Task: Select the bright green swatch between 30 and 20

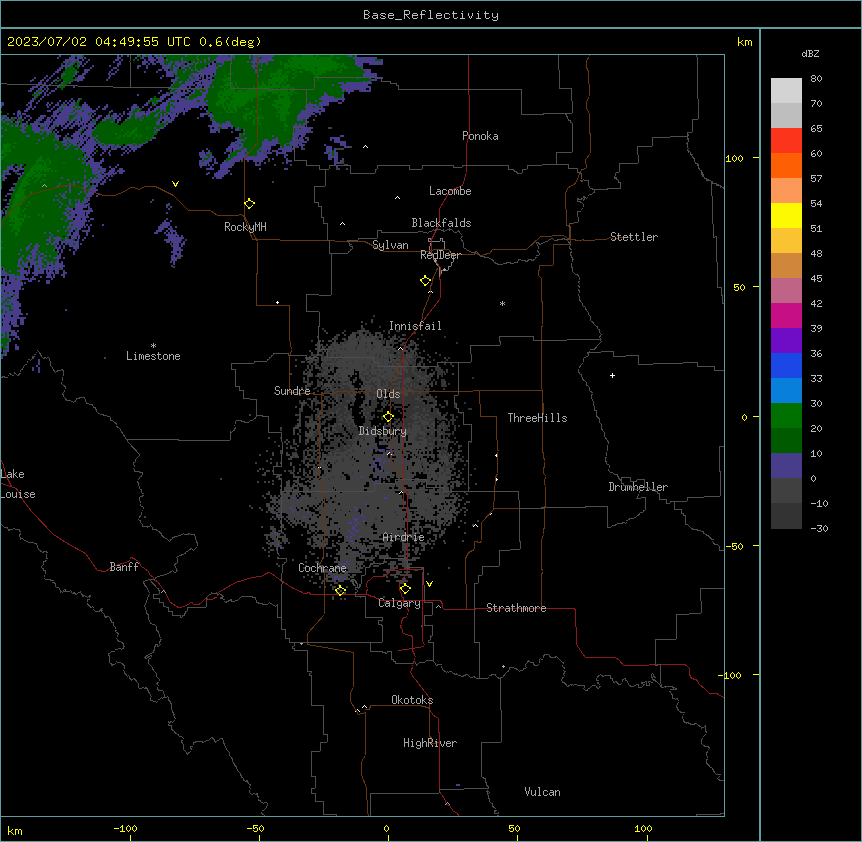Action: (x=786, y=416)
